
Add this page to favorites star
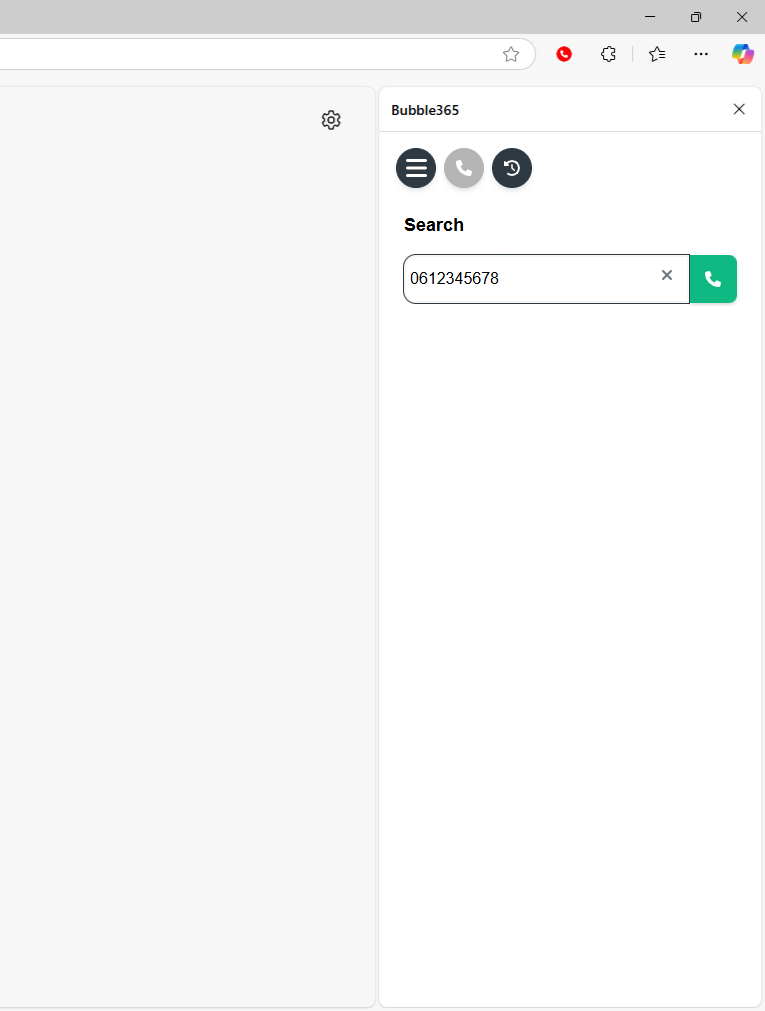[x=511, y=54]
